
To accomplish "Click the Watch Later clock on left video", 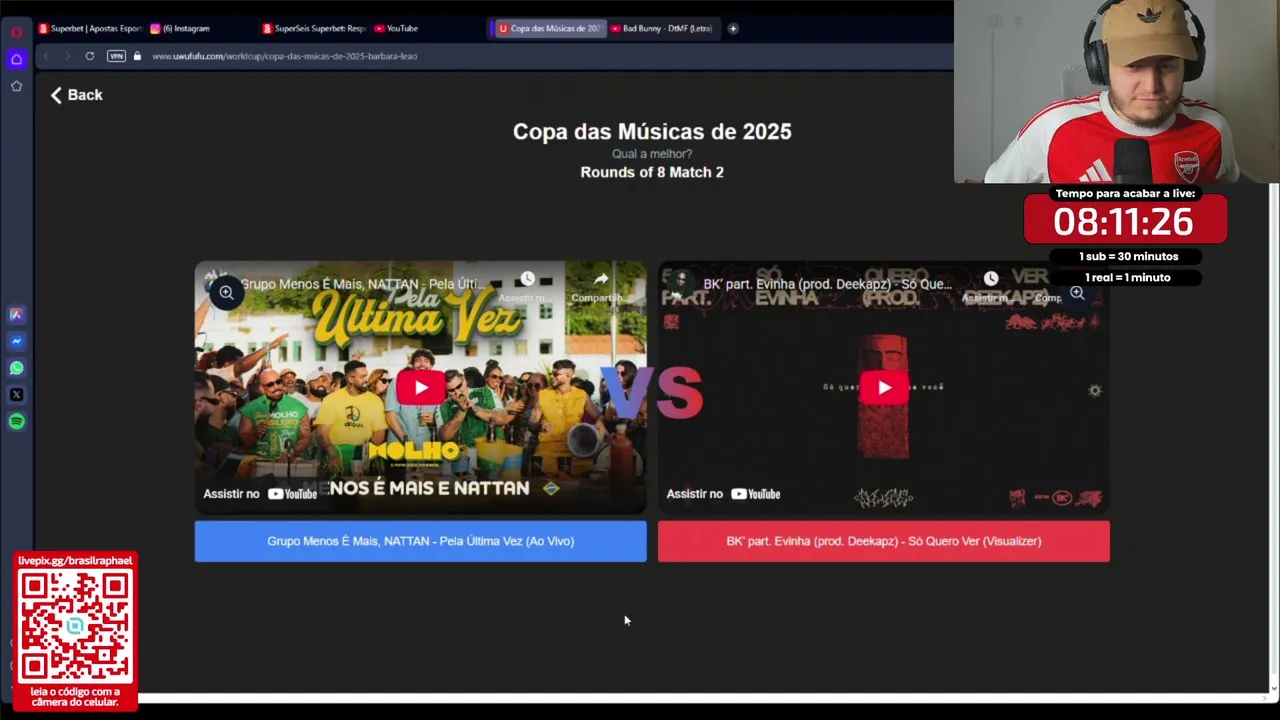I will tap(527, 279).
